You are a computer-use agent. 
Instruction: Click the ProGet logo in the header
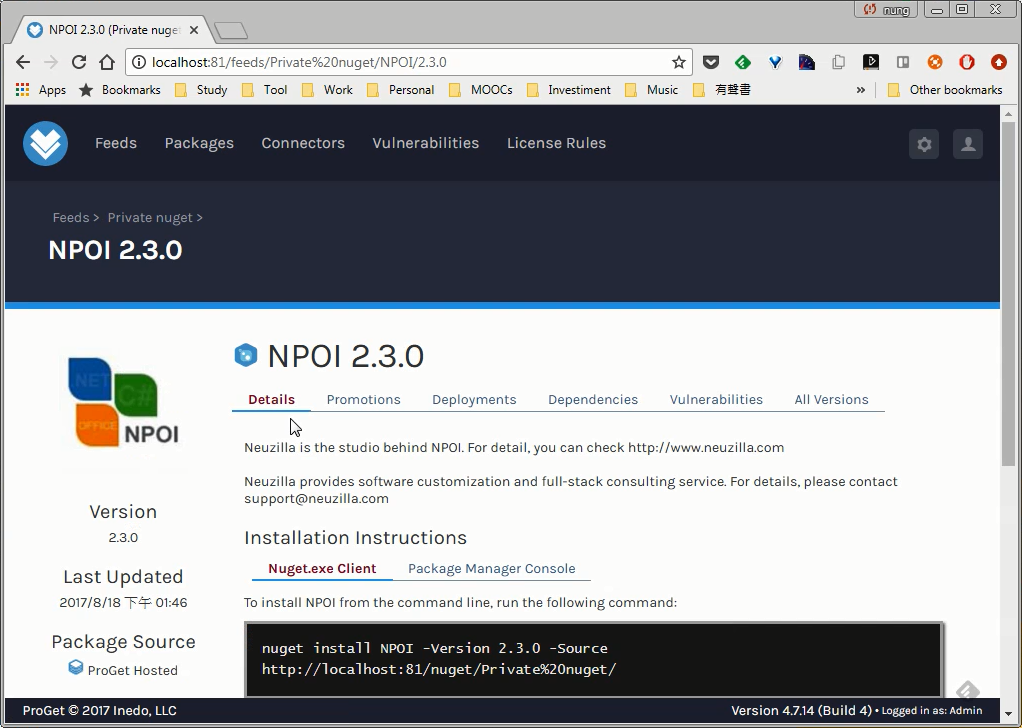click(x=46, y=143)
